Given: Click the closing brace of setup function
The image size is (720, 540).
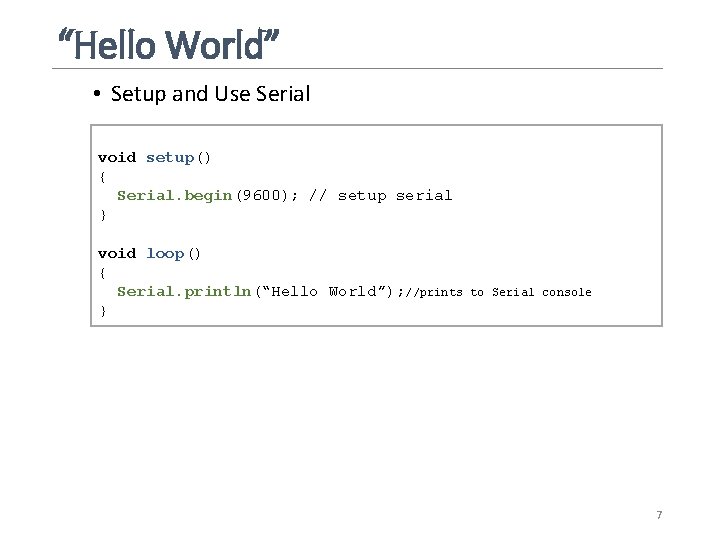Looking at the screenshot, I should [x=102, y=215].
